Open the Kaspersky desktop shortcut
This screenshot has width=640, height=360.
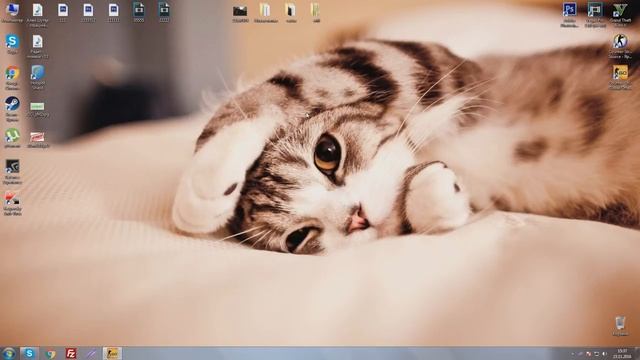click(x=12, y=204)
